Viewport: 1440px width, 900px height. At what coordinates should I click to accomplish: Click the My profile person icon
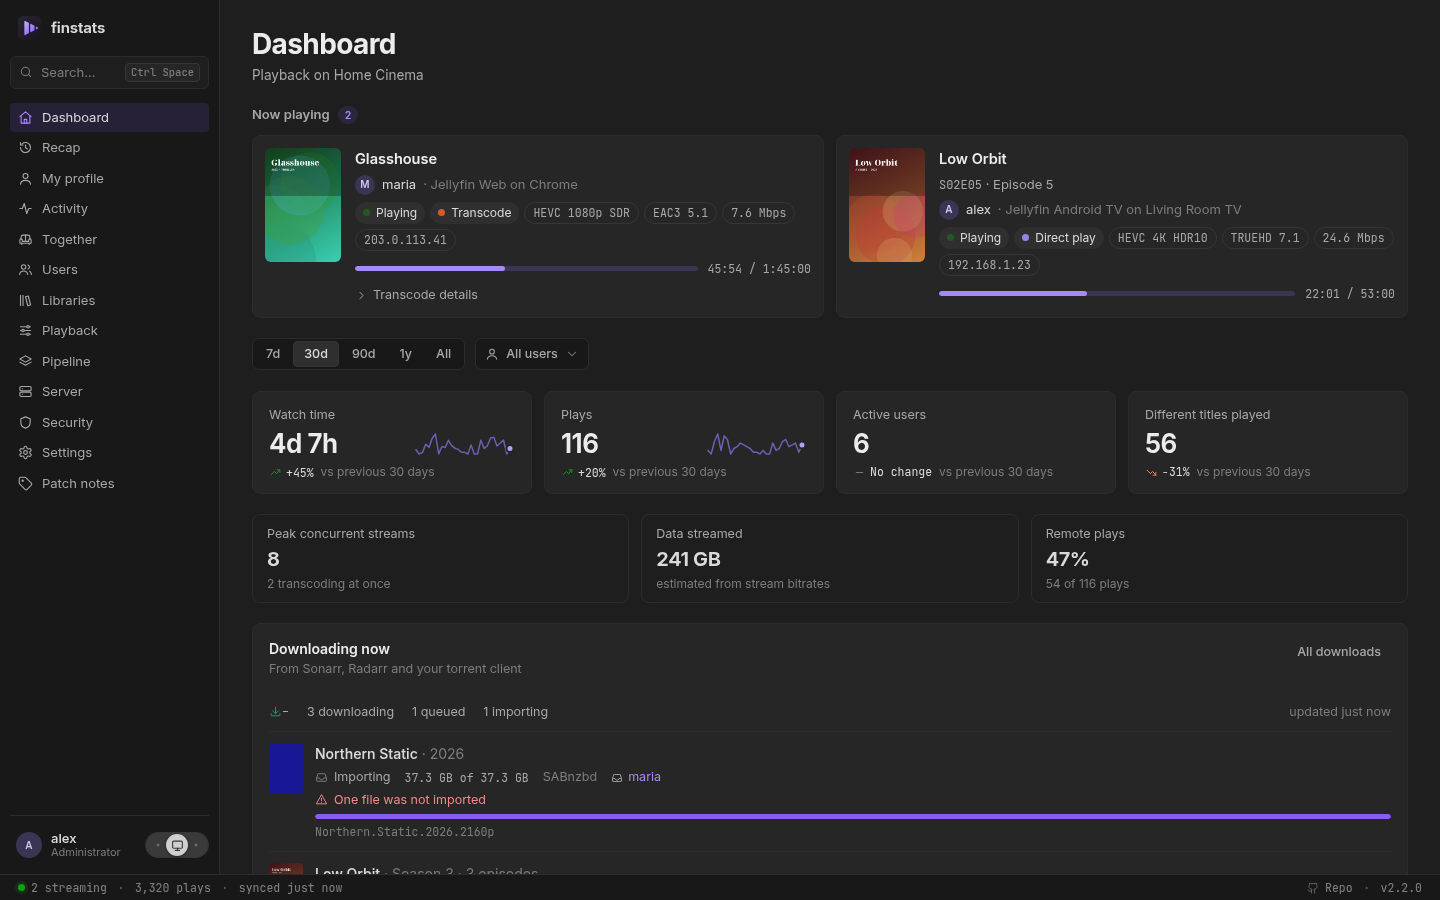(x=25, y=179)
